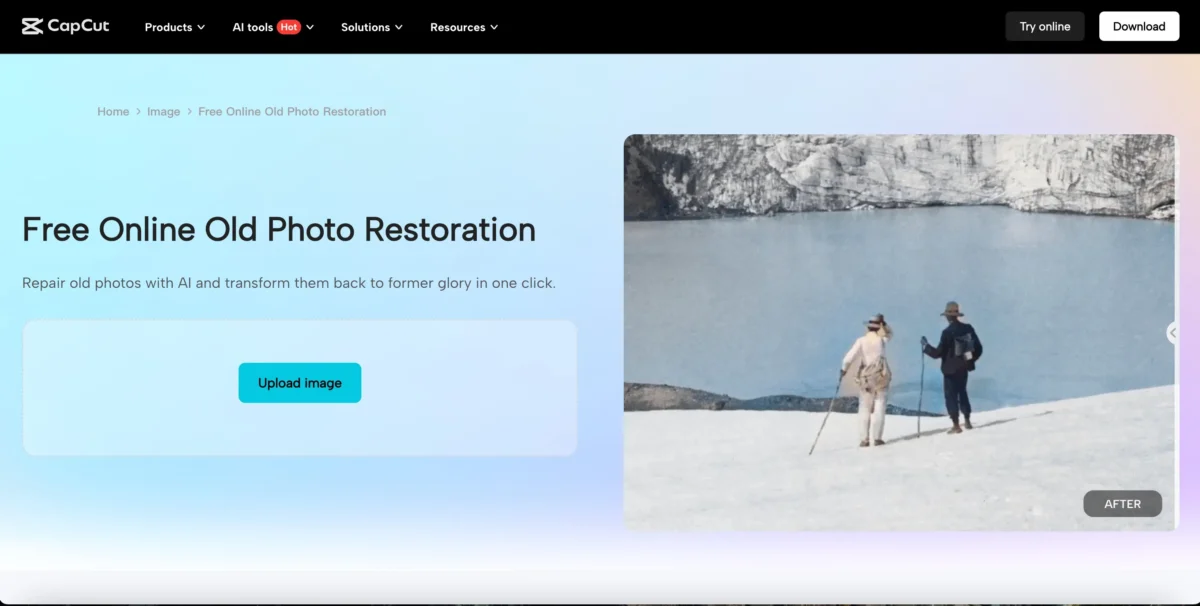This screenshot has height=606, width=1200.
Task: Select the Free Online Old Photo Restoration breadcrumb
Action: 292,112
